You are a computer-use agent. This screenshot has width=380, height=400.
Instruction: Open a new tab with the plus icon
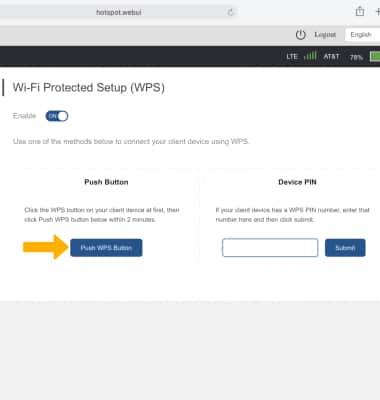pyautogui.click(x=377, y=12)
